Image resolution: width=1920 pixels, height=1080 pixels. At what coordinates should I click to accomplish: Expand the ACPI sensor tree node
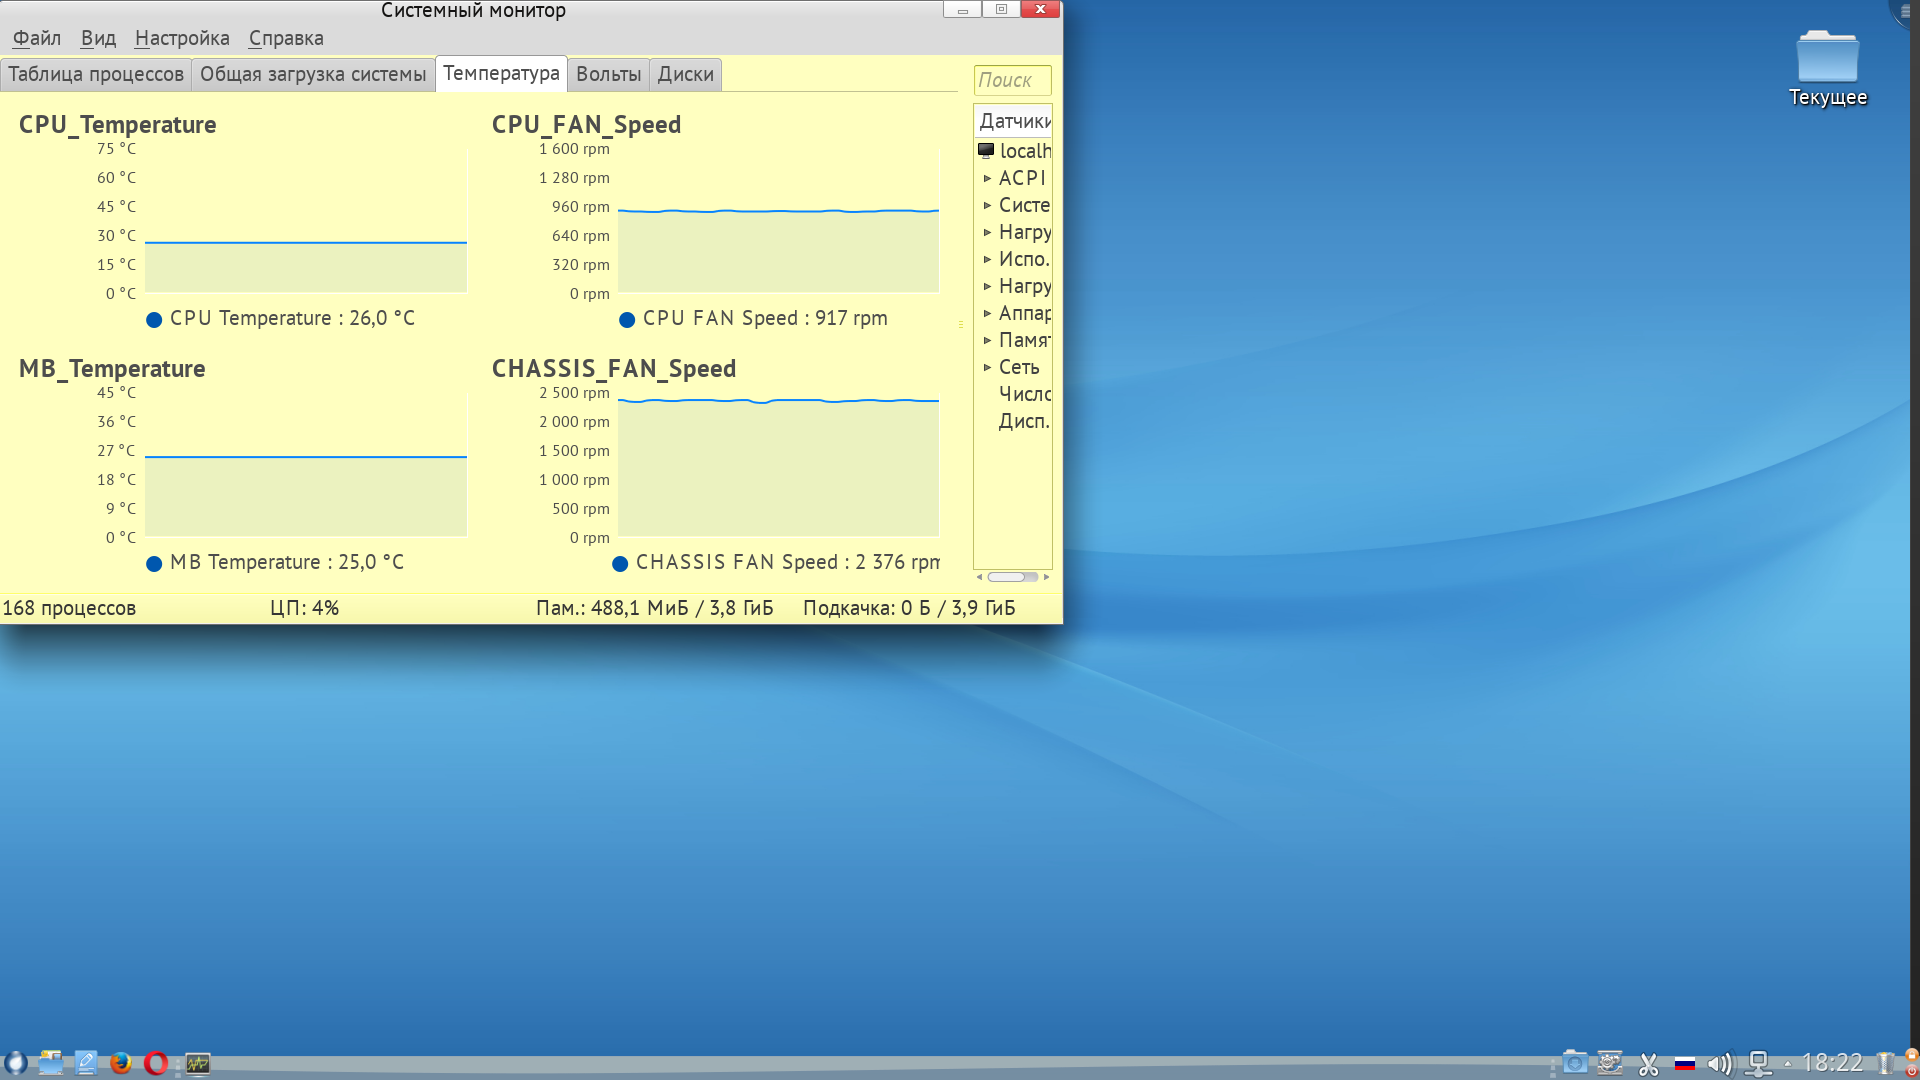click(x=987, y=178)
